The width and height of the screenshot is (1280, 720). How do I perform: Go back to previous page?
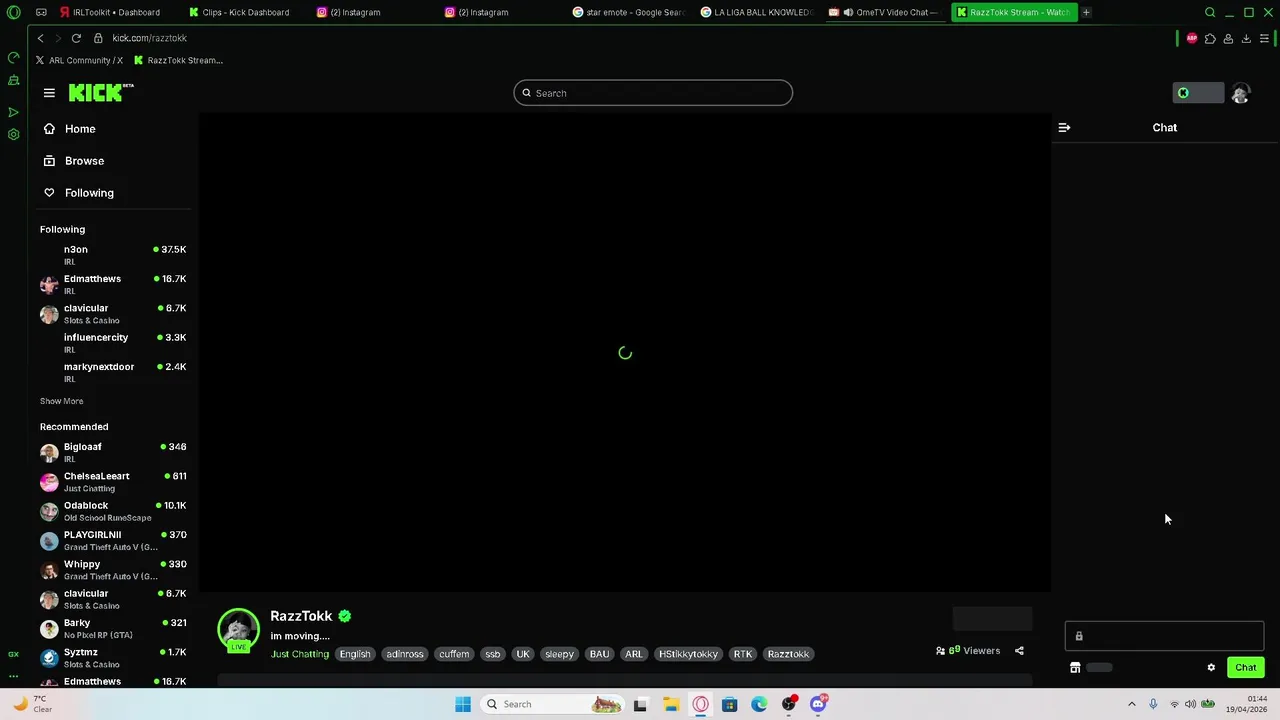click(40, 38)
